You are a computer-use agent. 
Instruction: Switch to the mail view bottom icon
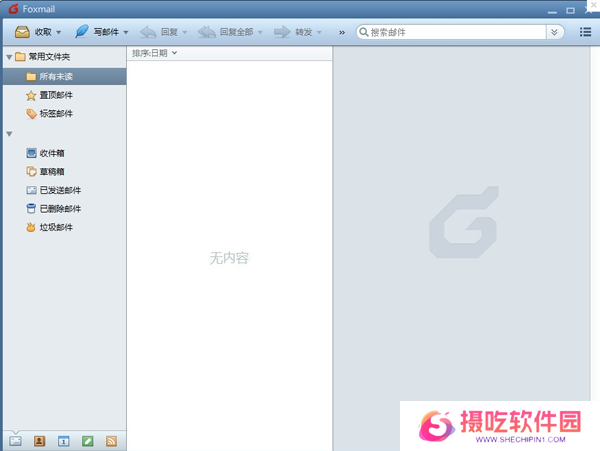(x=15, y=441)
